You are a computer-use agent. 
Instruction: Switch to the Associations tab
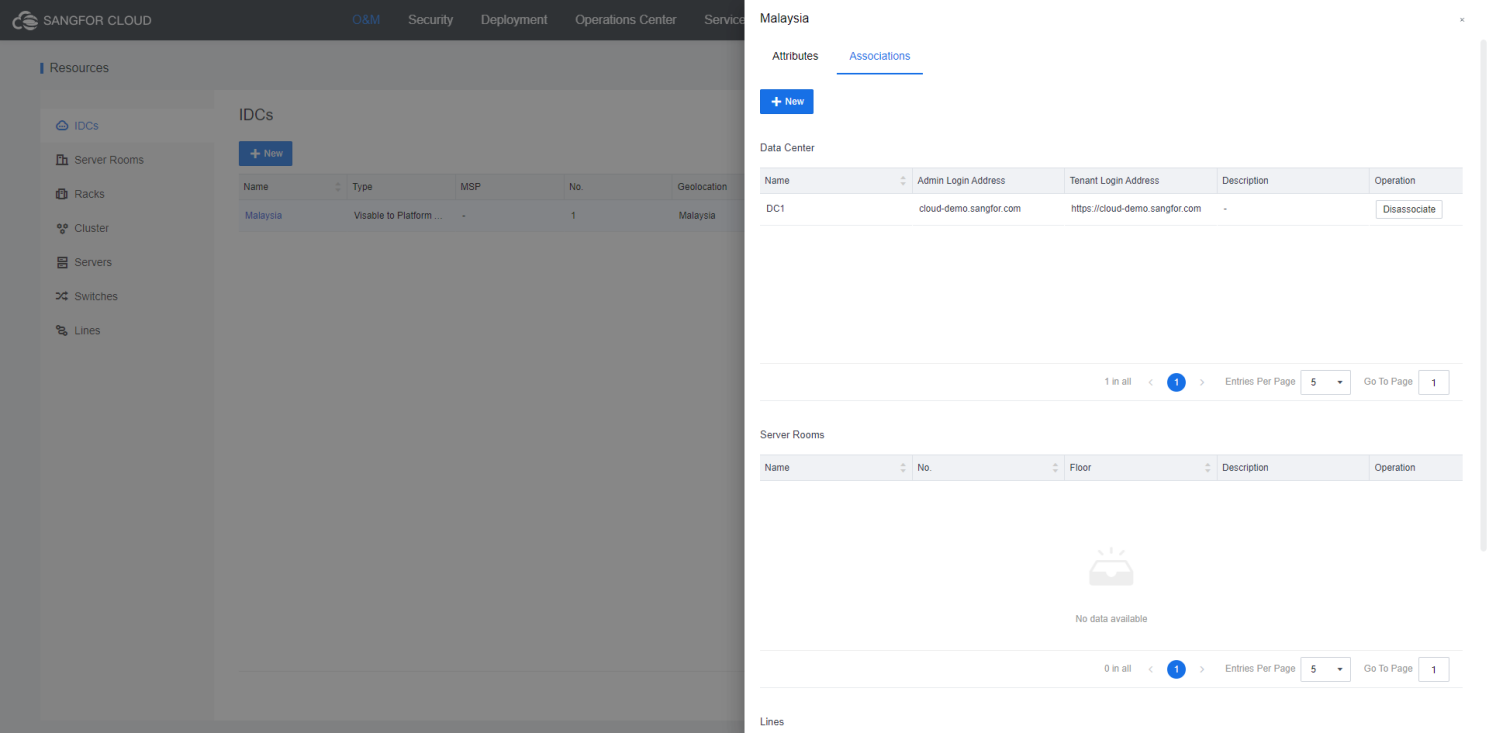pyautogui.click(x=880, y=56)
